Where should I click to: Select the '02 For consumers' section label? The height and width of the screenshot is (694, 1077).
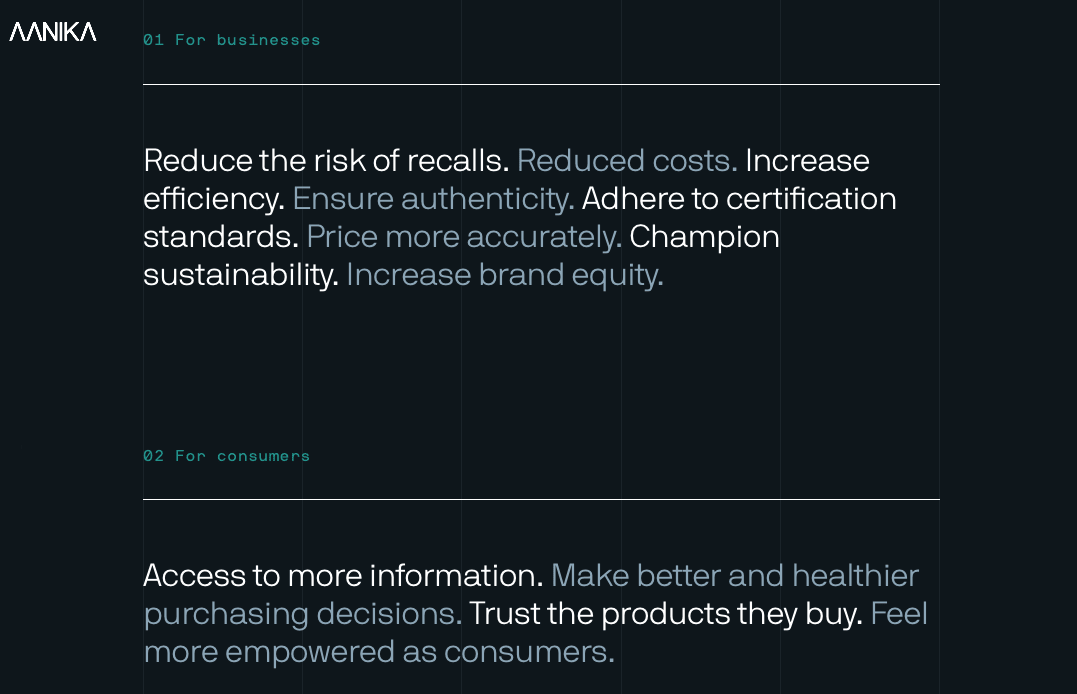[227, 456]
